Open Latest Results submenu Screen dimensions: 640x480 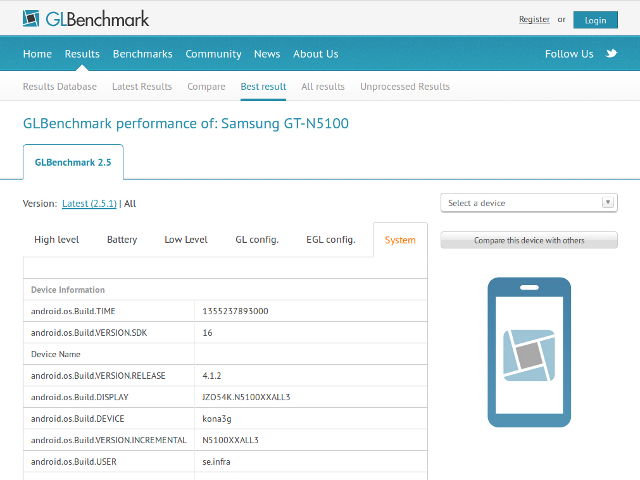pyautogui.click(x=142, y=87)
